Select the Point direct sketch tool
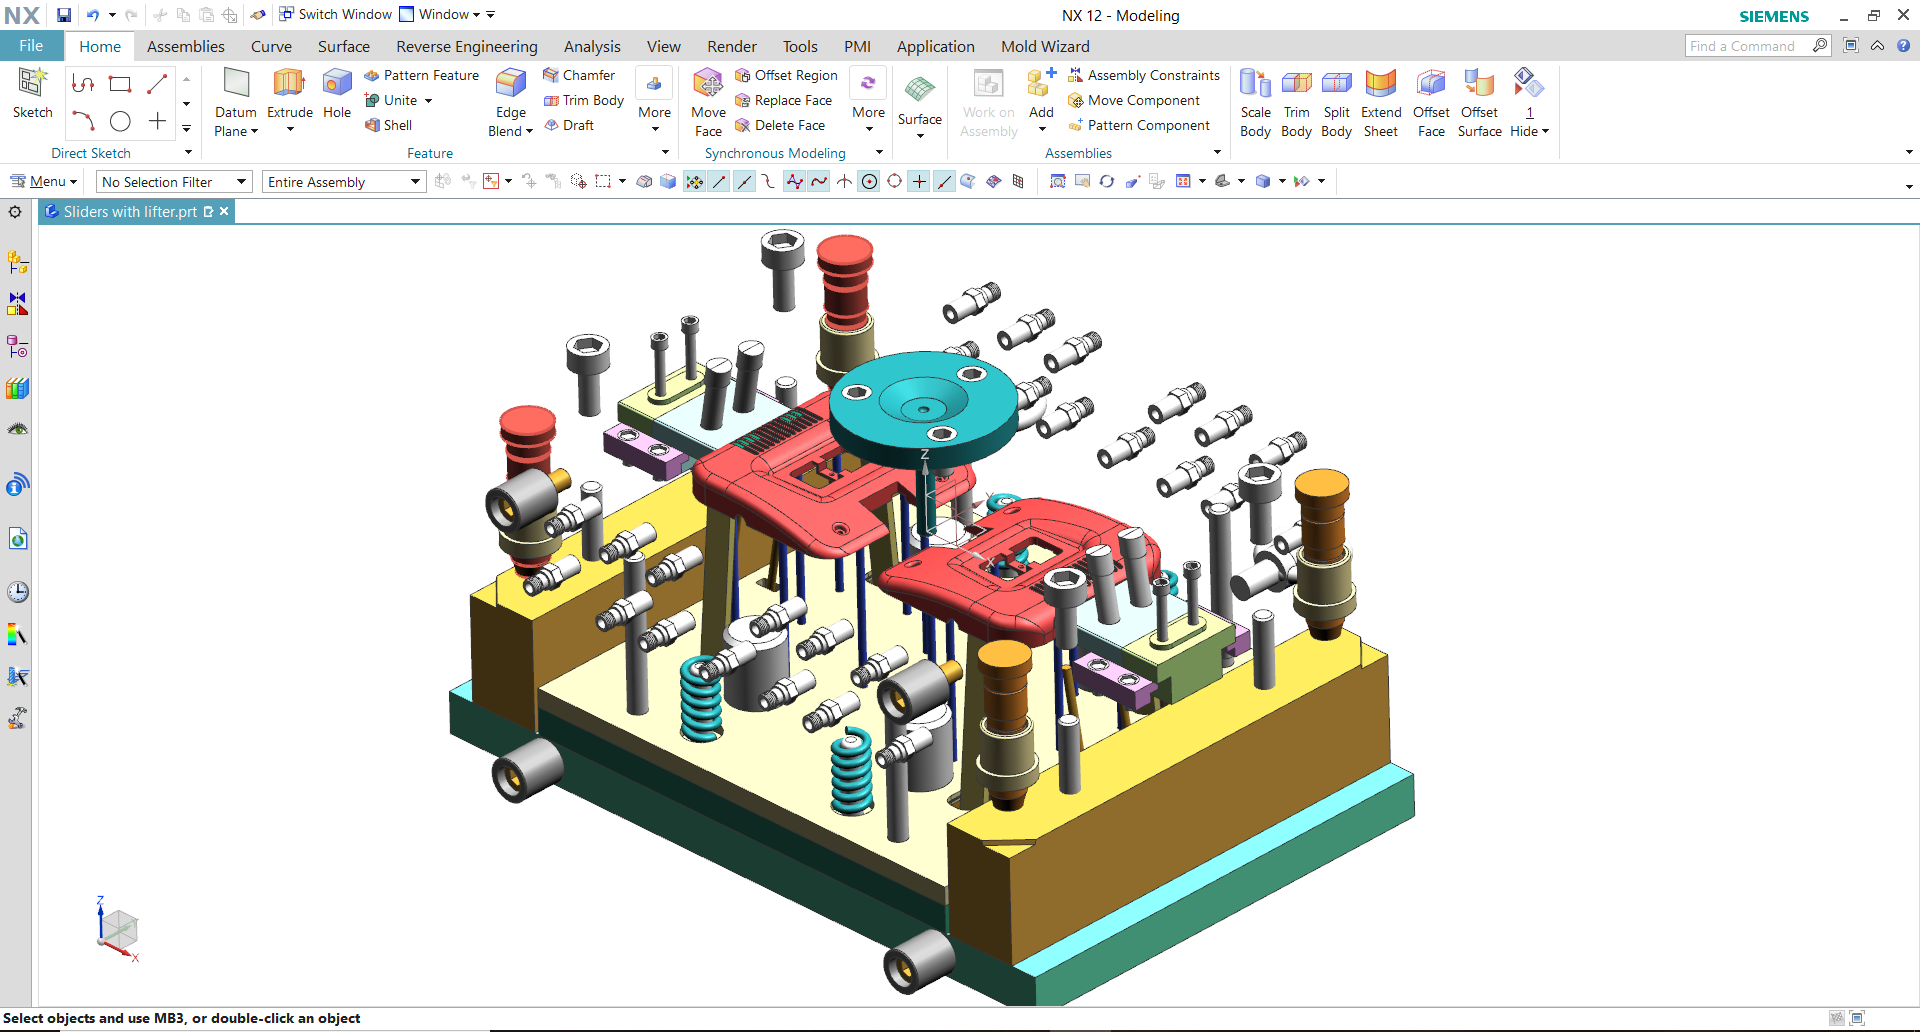This screenshot has width=1920, height=1032. click(x=157, y=121)
